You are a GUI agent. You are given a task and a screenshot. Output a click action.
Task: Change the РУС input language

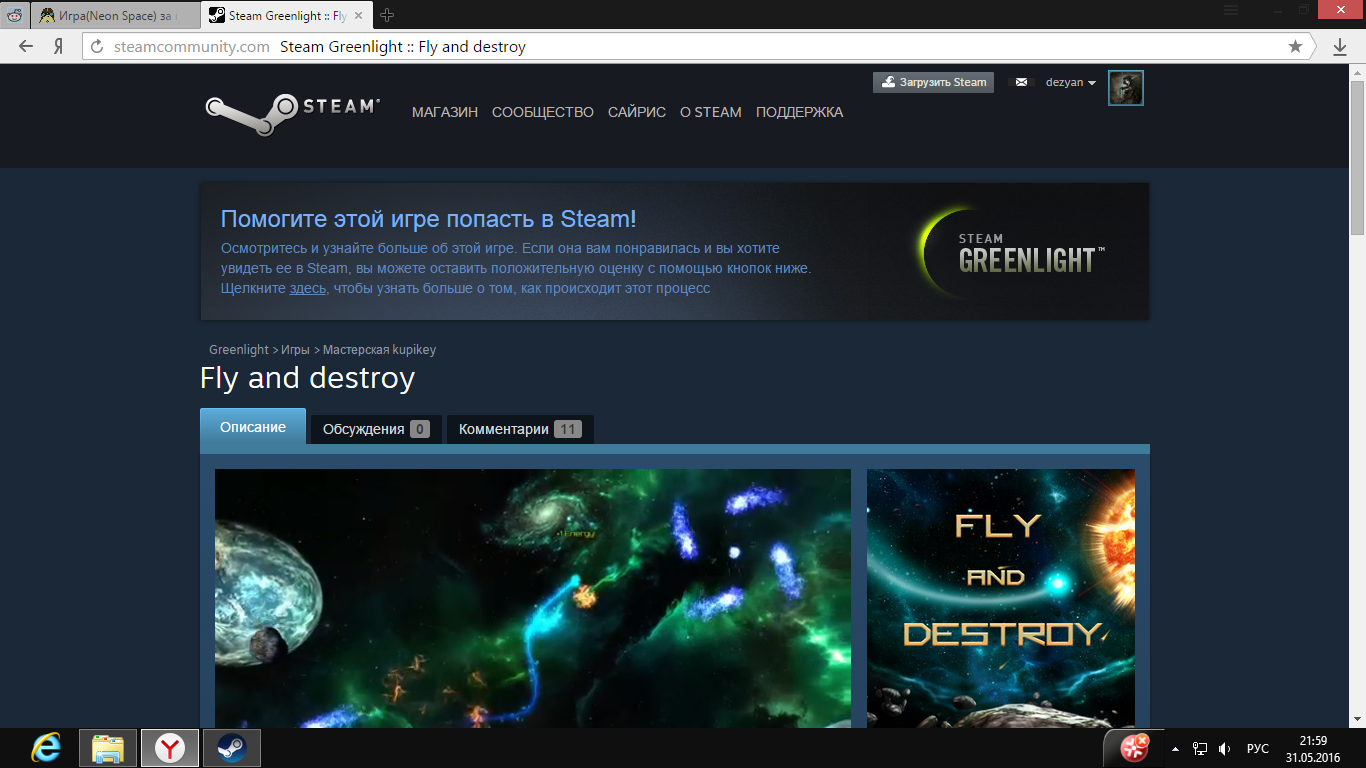coord(1258,749)
